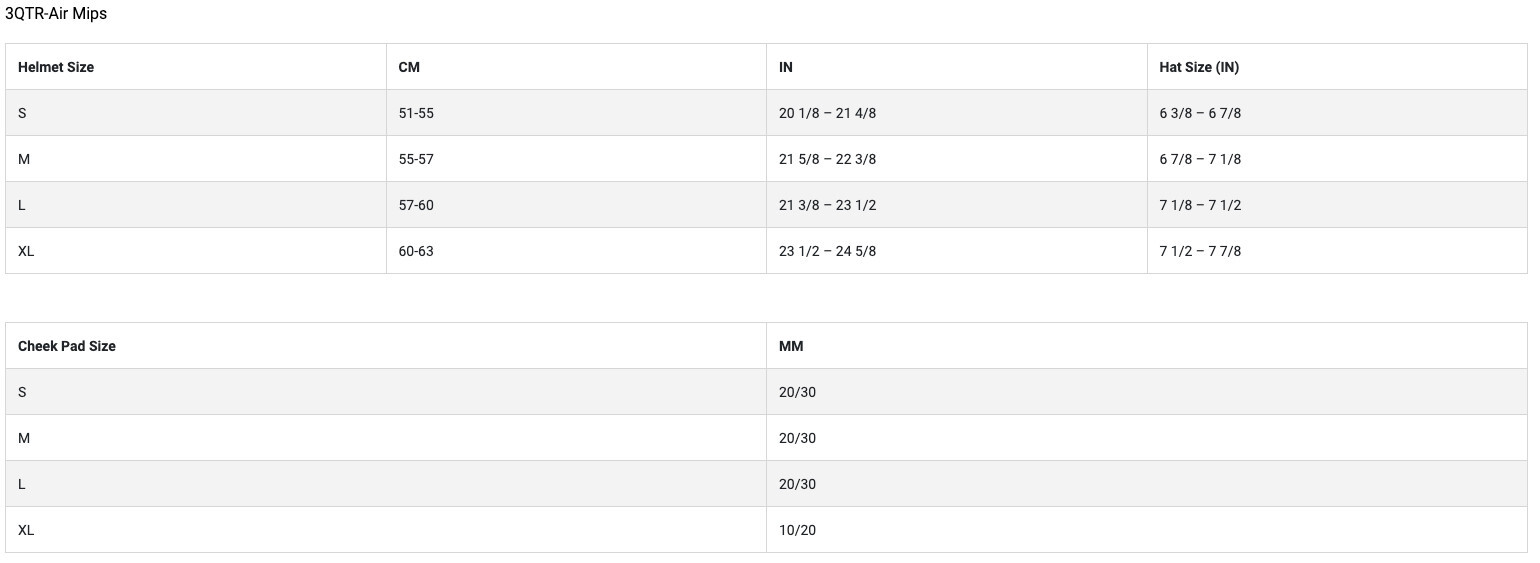Click the L row label in cheek pad table
1540x563 pixels.
22,484
